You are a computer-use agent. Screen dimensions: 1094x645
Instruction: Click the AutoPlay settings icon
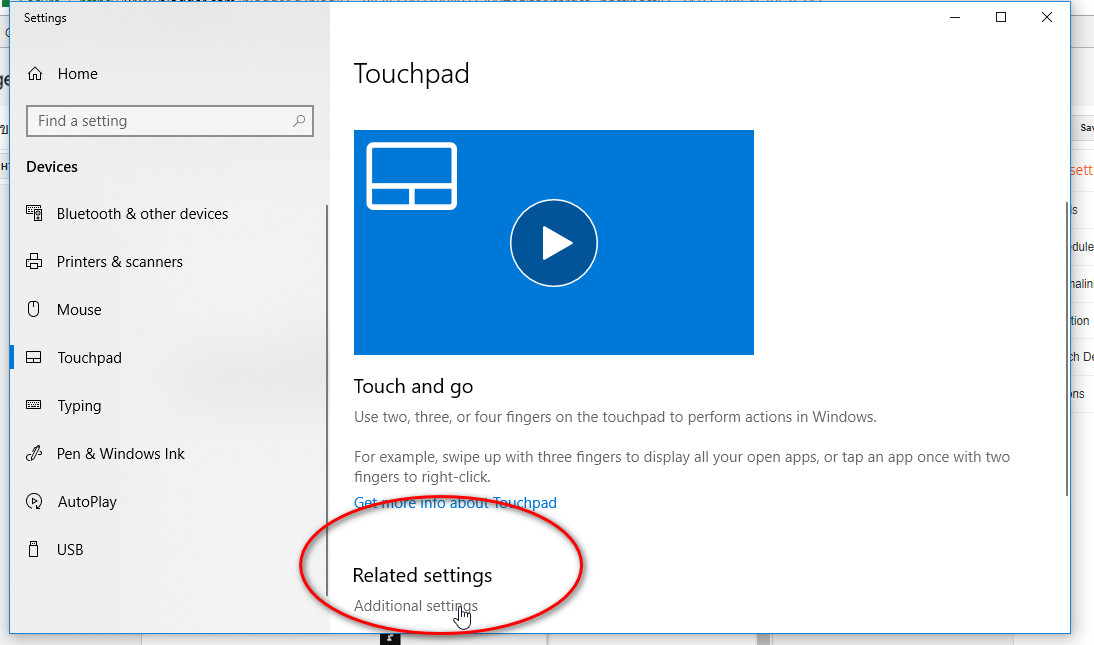click(35, 501)
